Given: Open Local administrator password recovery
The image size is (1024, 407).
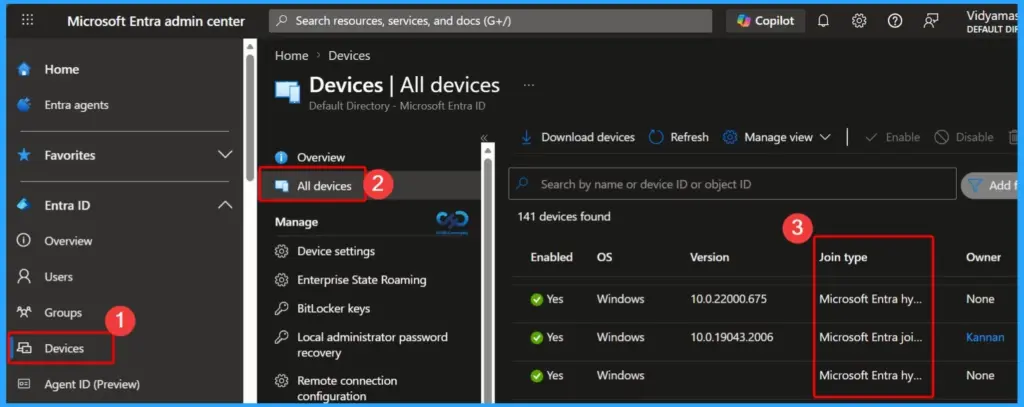Looking at the screenshot, I should coord(372,345).
